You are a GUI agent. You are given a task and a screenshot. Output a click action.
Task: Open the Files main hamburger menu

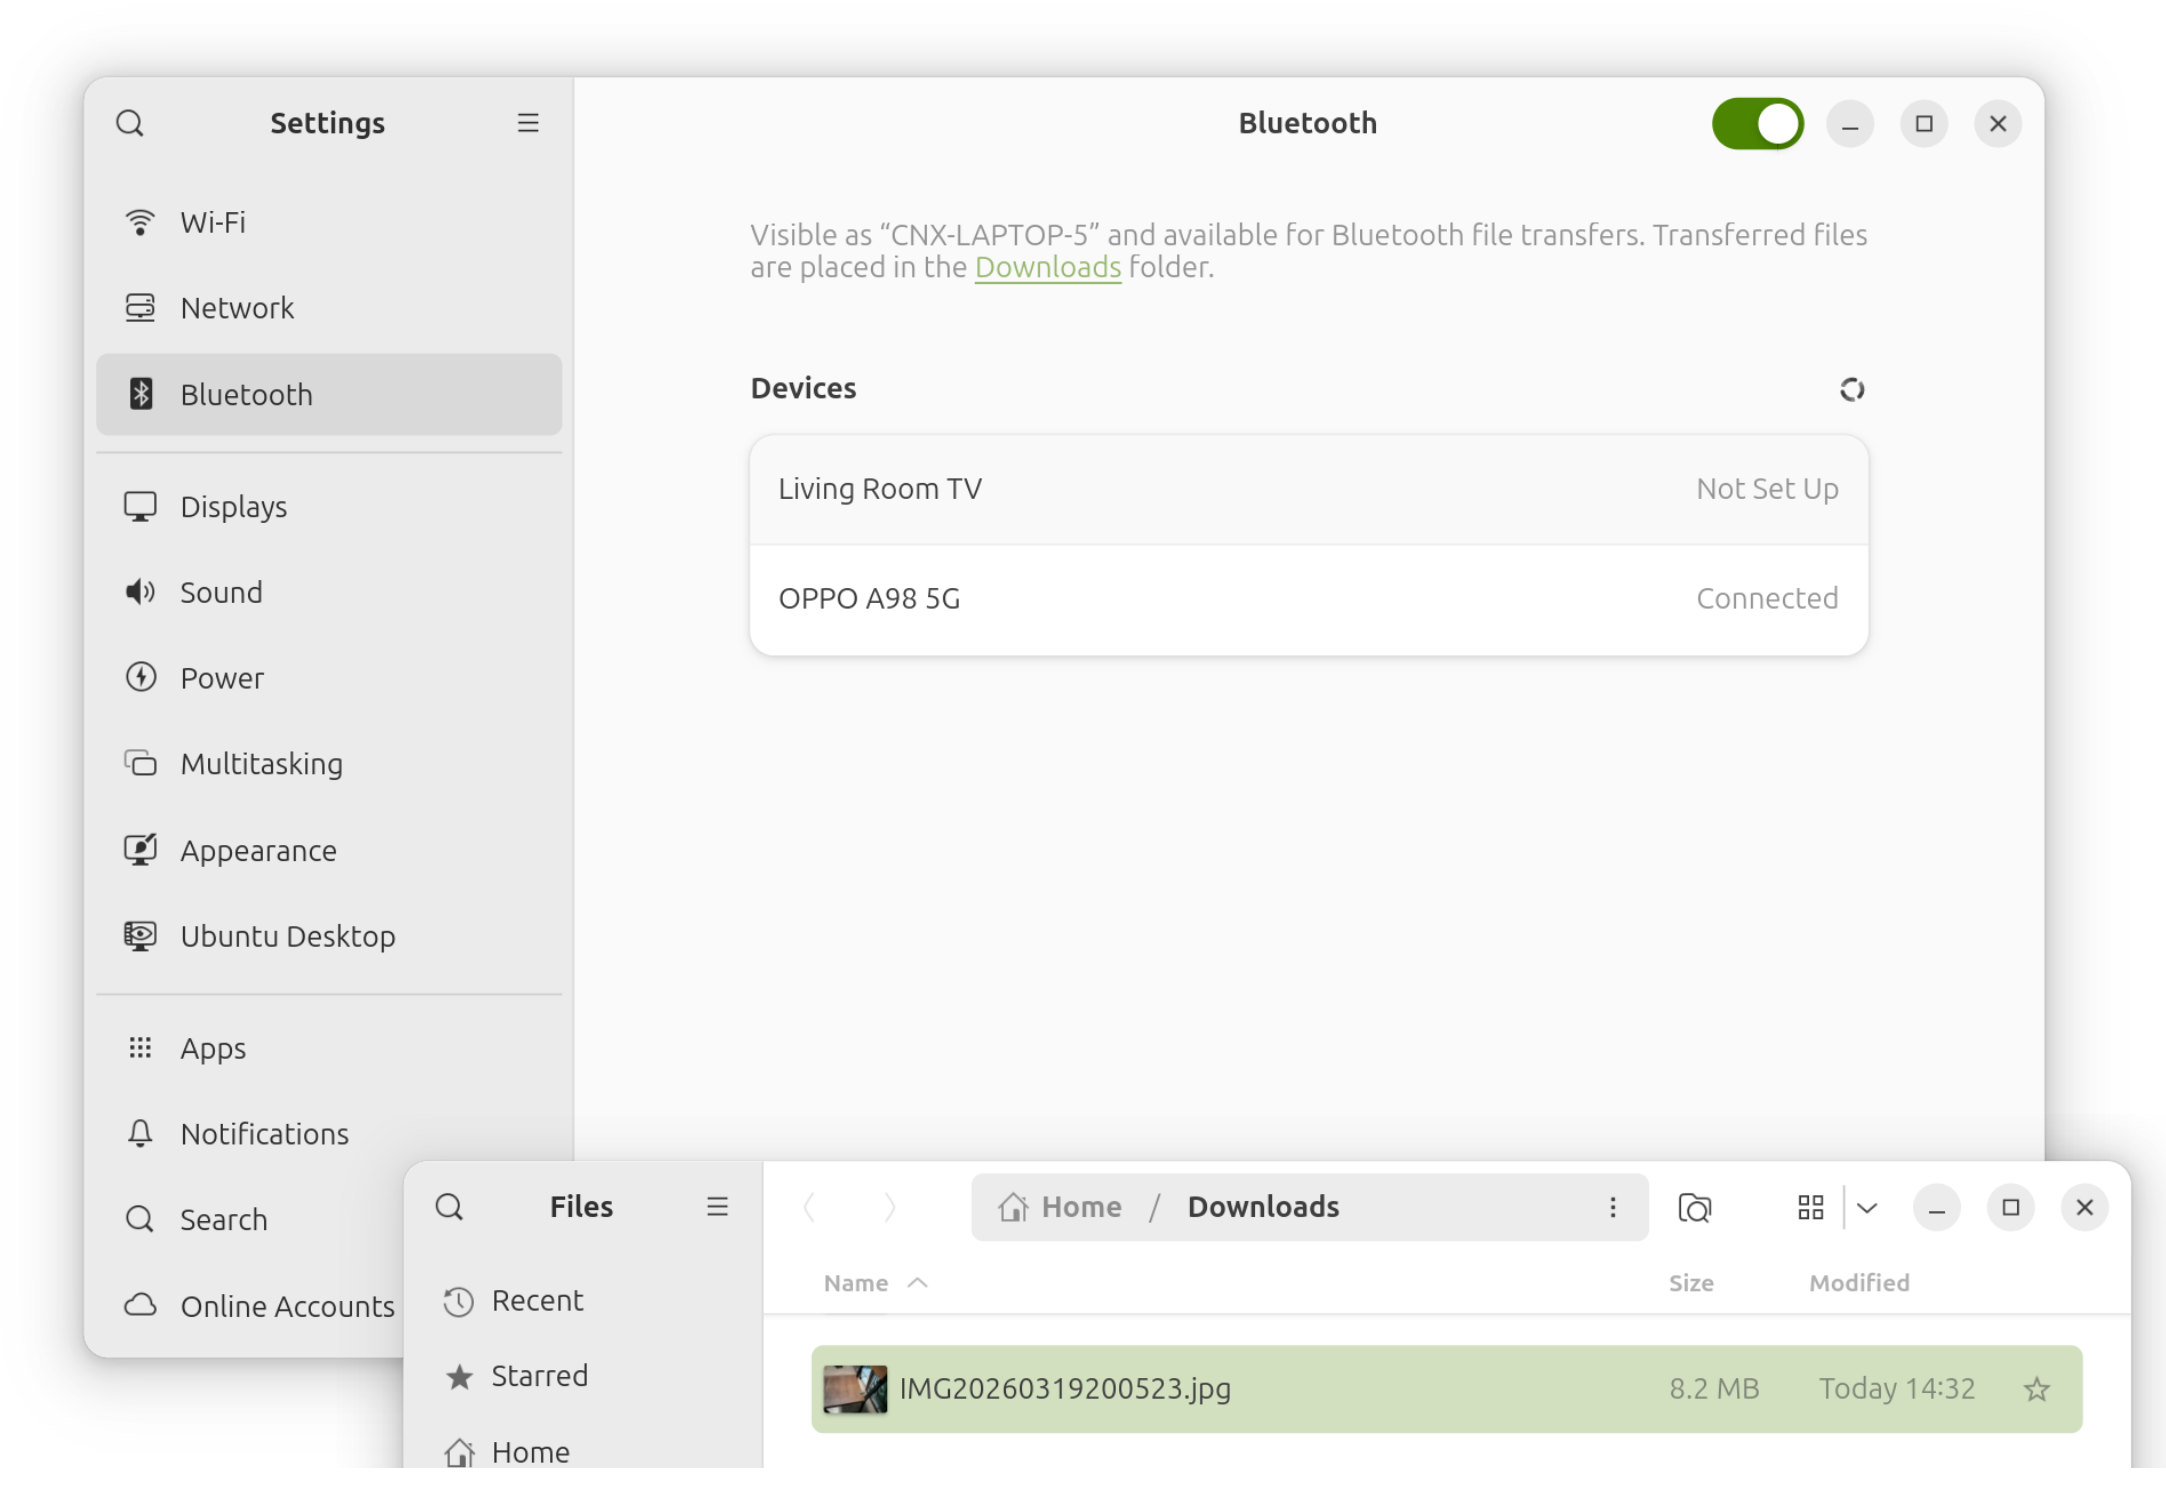tap(717, 1207)
